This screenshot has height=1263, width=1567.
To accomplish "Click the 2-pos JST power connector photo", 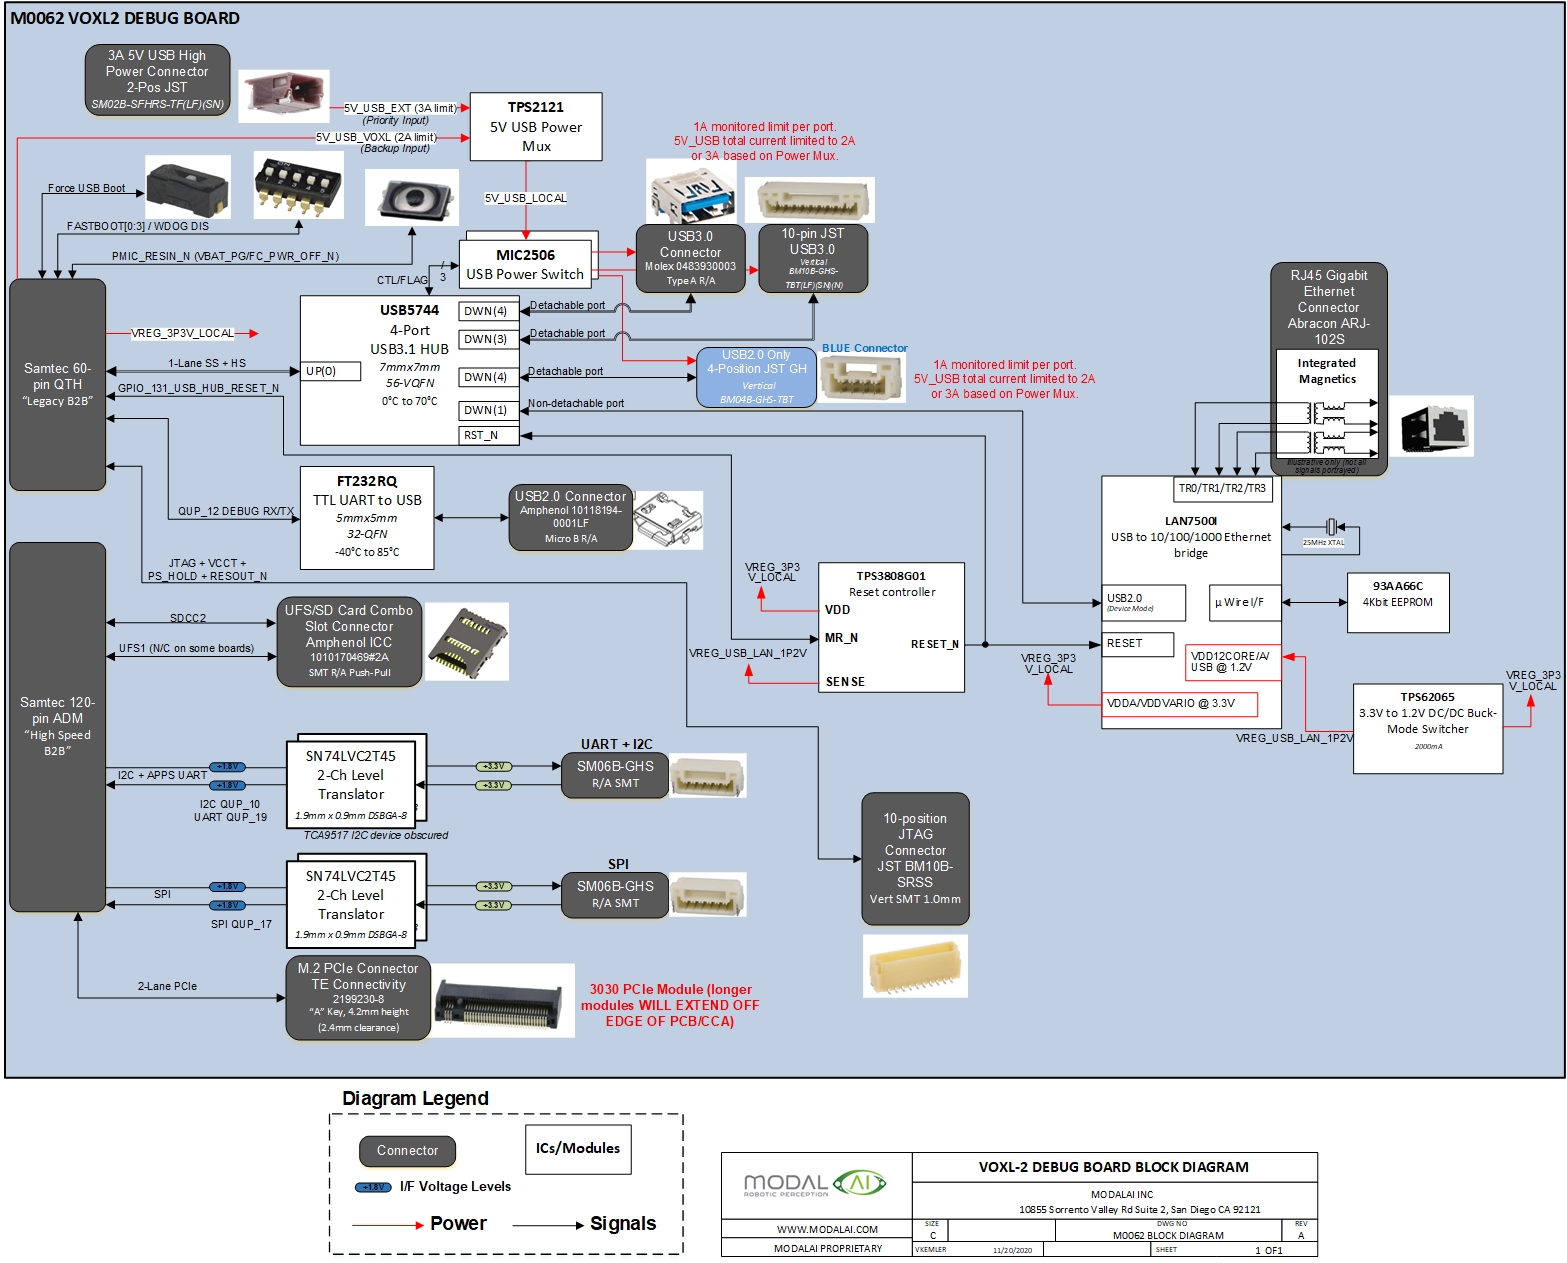I will click(x=284, y=96).
